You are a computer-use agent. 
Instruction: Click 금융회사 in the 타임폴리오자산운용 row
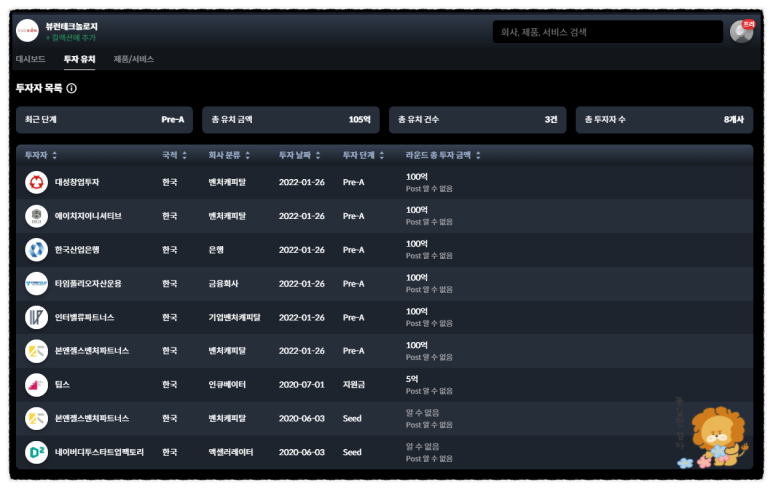(x=223, y=283)
